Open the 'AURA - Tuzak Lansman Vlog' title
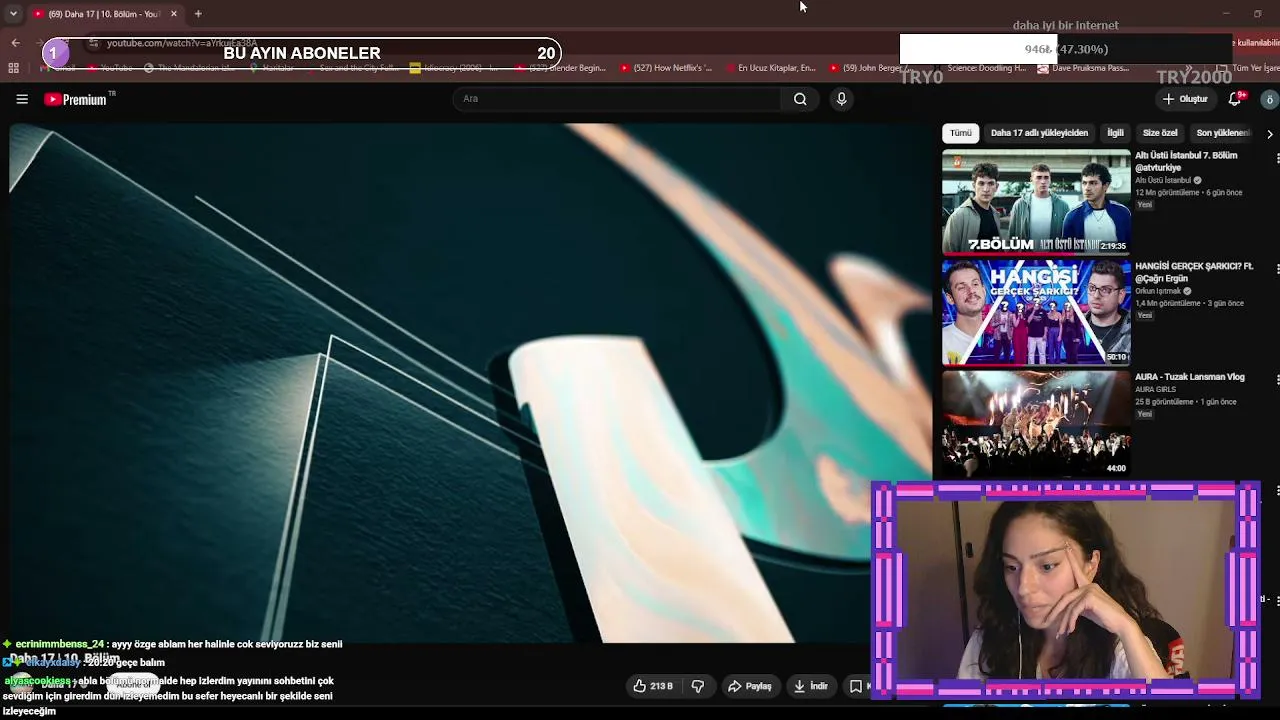Viewport: 1280px width, 720px height. point(1189,377)
